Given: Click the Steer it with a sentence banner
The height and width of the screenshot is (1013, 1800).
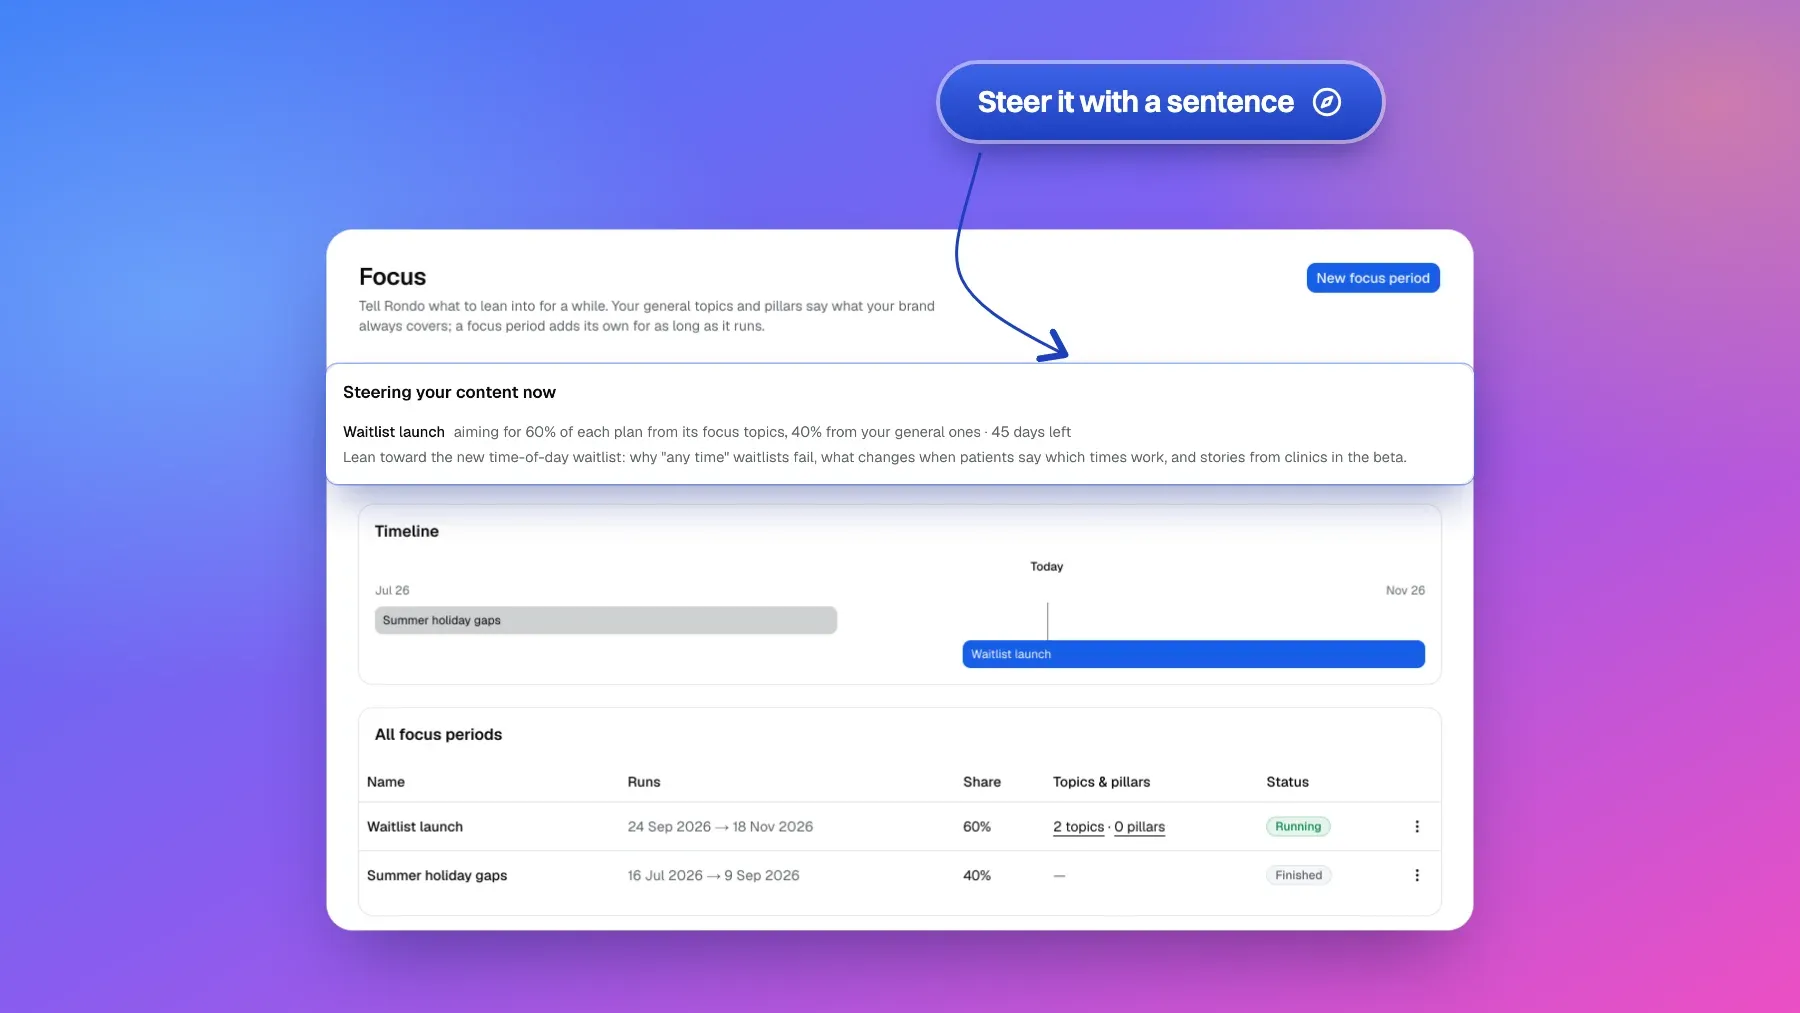Looking at the screenshot, I should click(1160, 102).
